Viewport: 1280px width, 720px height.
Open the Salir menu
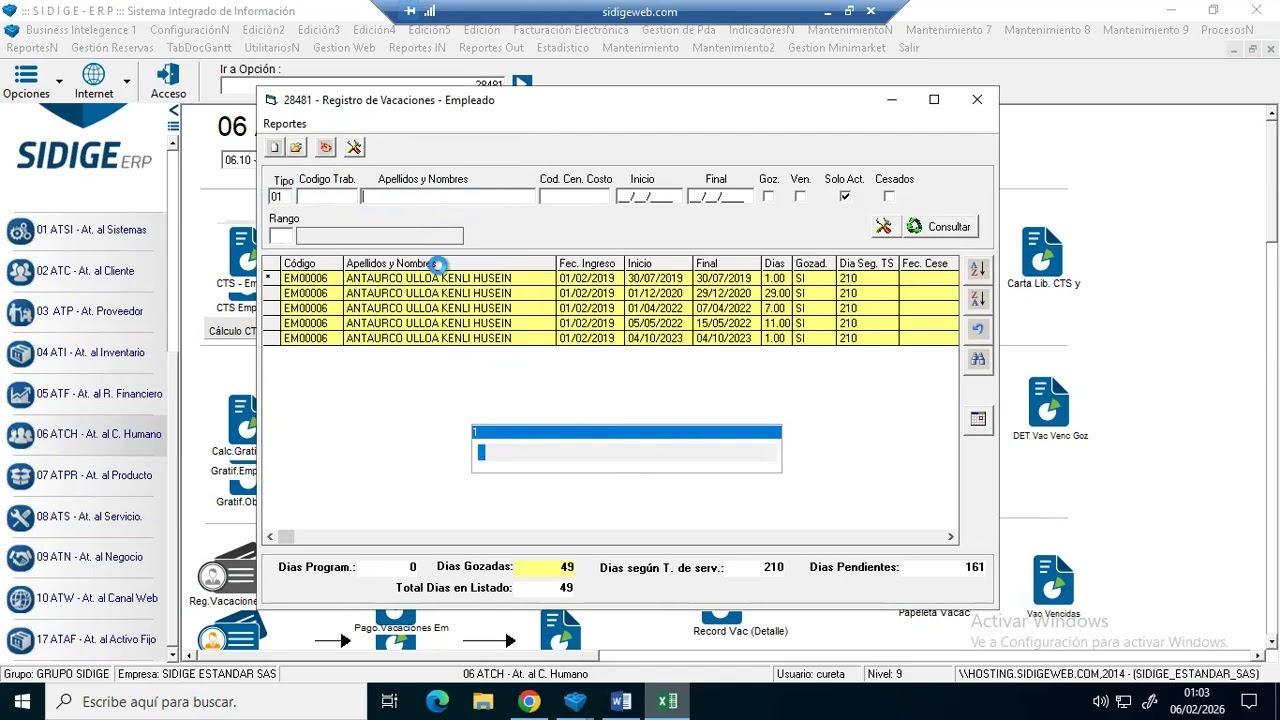(909, 48)
